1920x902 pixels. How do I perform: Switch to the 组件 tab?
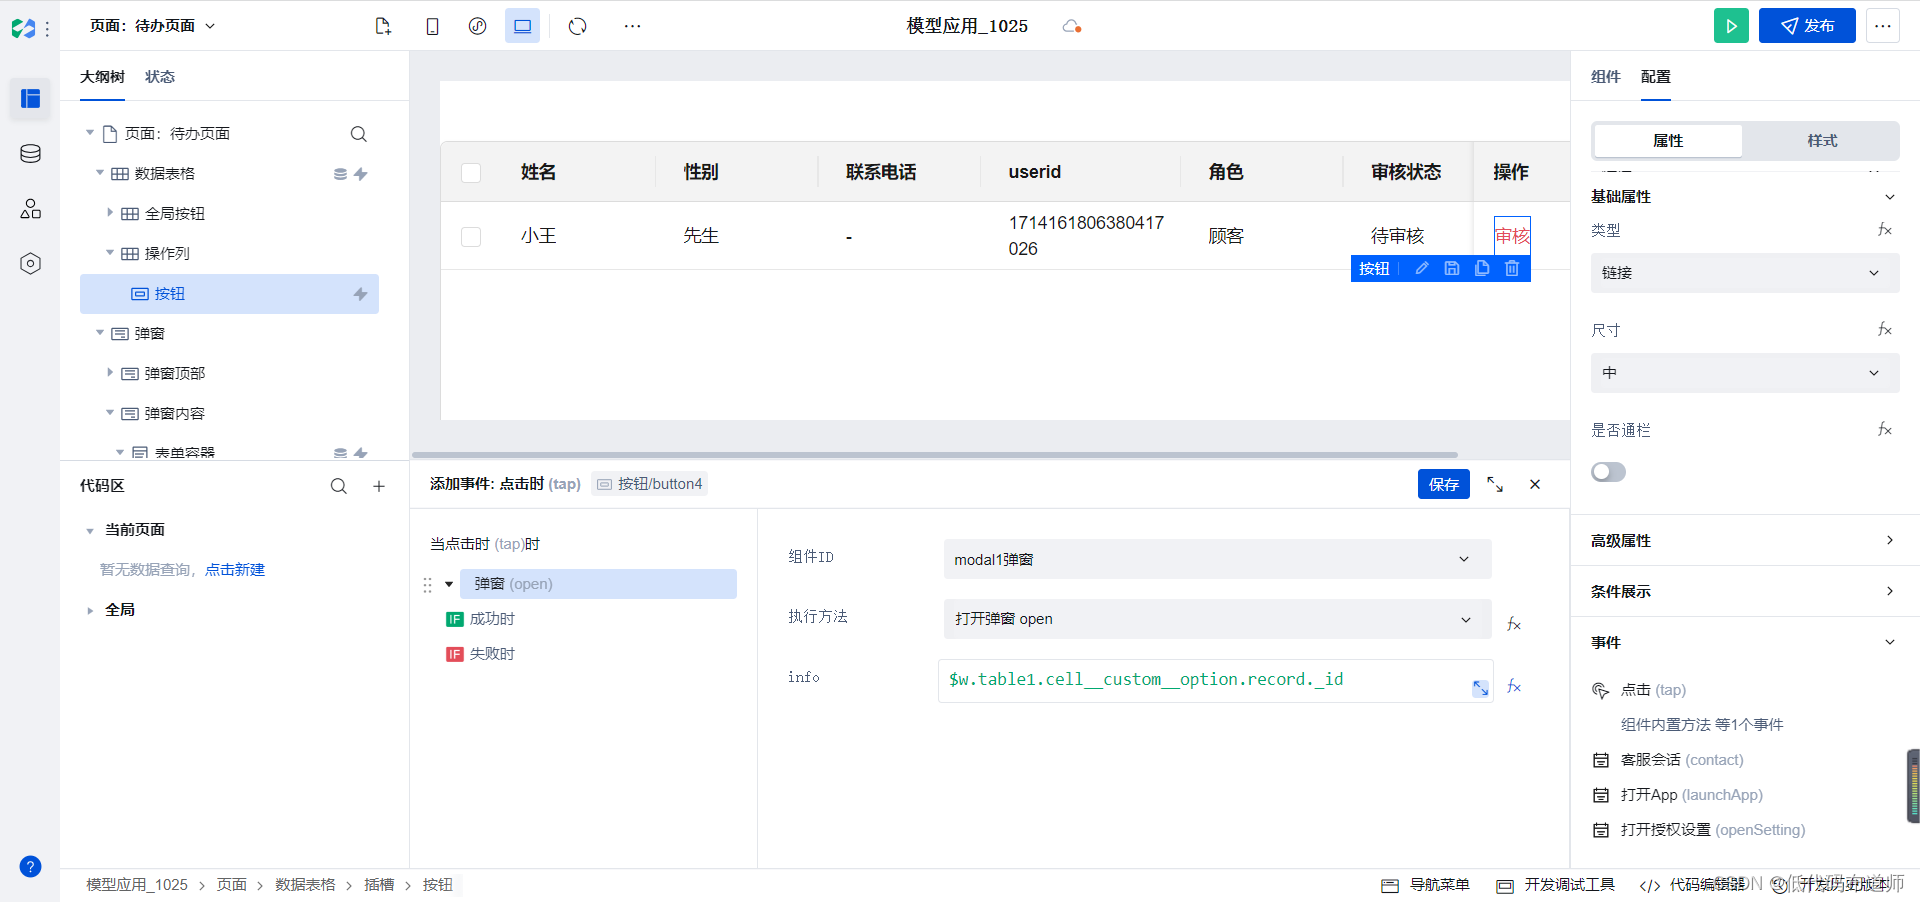(1605, 77)
